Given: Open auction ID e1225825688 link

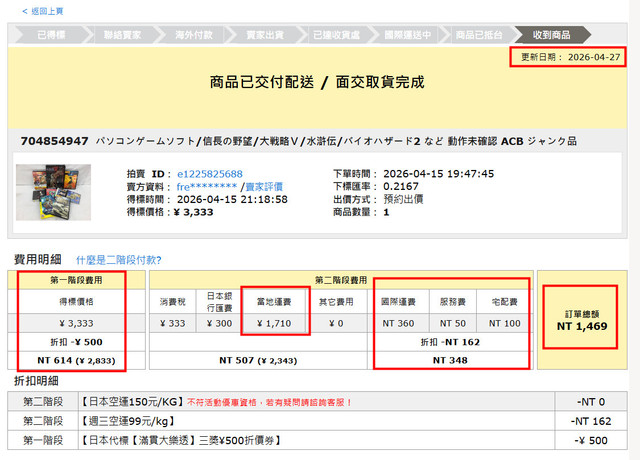Looking at the screenshot, I should tap(210, 174).
